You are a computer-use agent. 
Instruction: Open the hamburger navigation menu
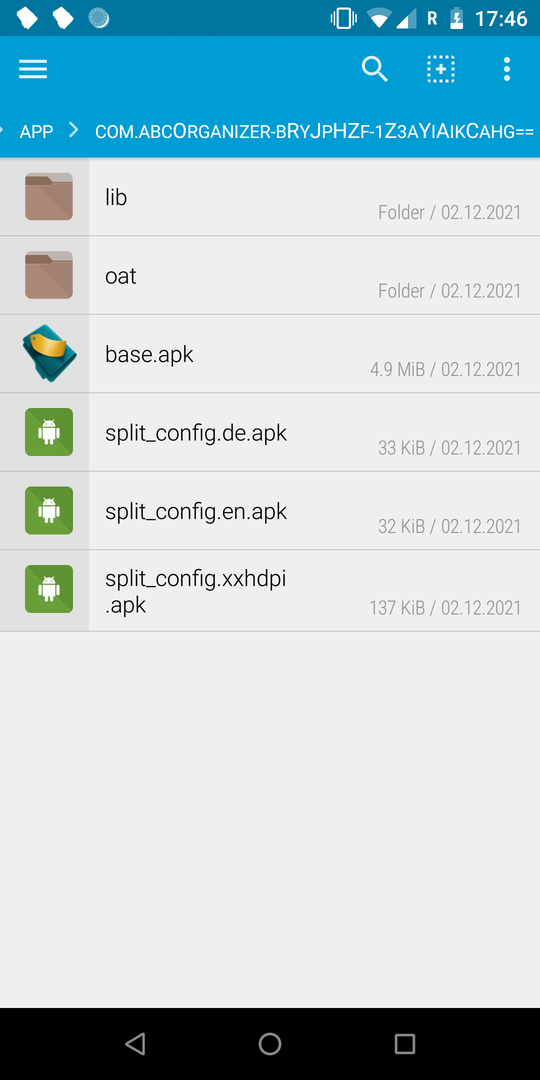coord(33,69)
